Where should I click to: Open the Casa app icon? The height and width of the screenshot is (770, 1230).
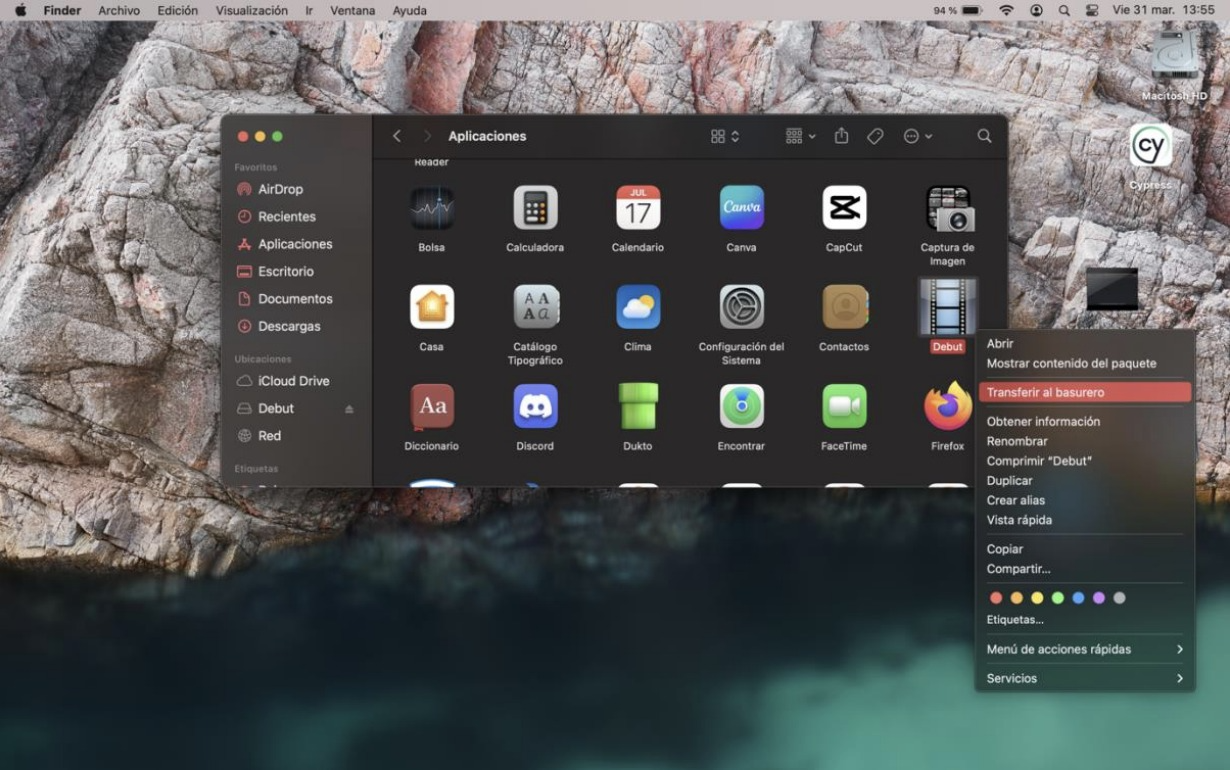tap(432, 307)
